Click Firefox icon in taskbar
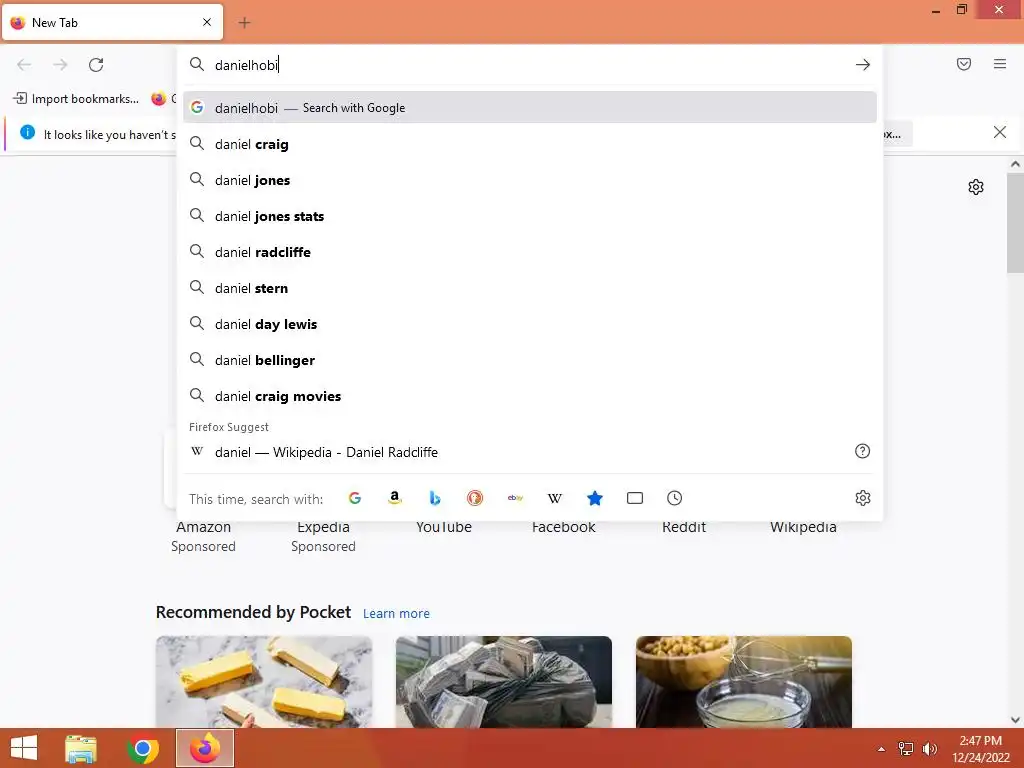Screen dimensions: 1024x768 (x=205, y=748)
